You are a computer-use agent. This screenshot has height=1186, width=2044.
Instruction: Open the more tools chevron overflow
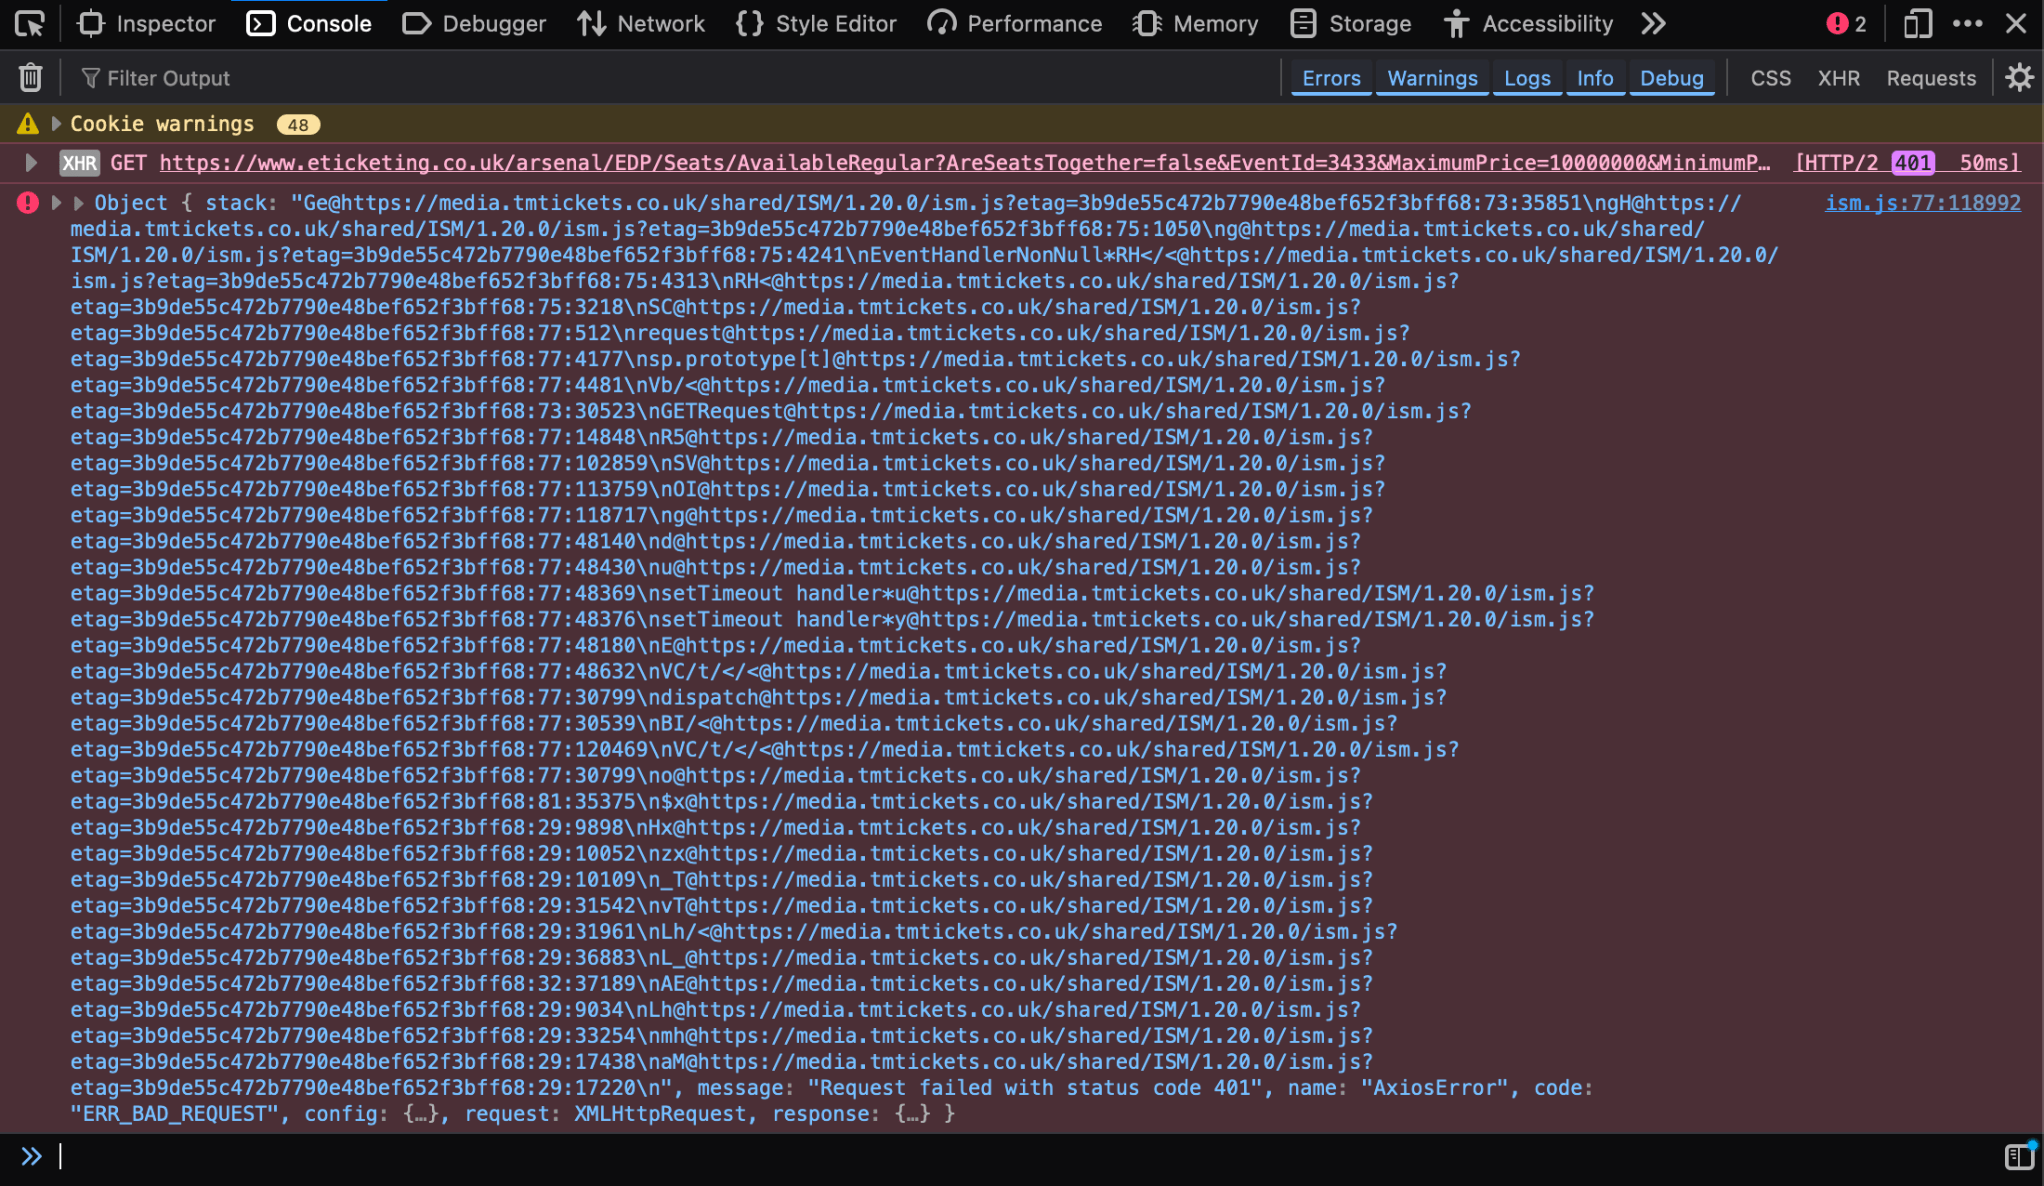tap(1653, 23)
